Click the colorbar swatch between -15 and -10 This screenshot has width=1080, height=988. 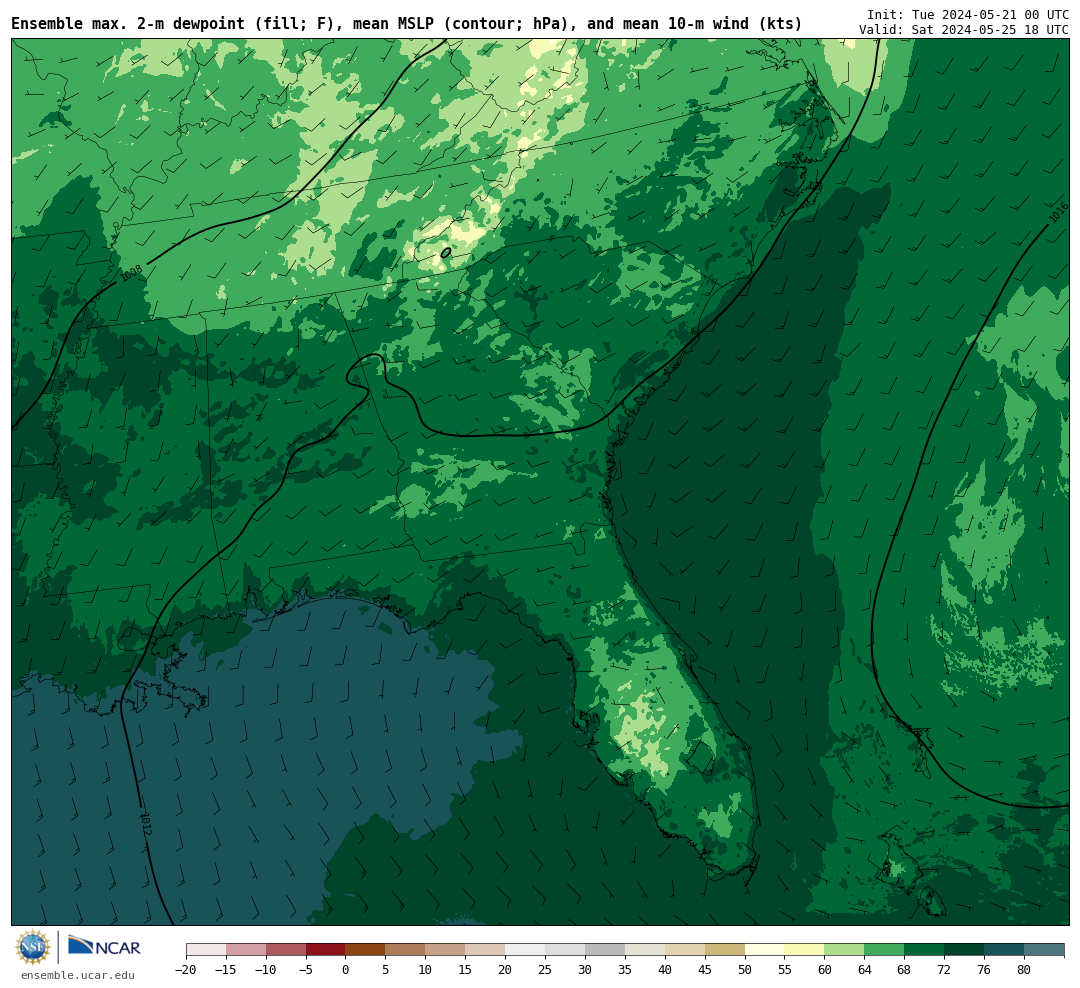click(x=246, y=949)
